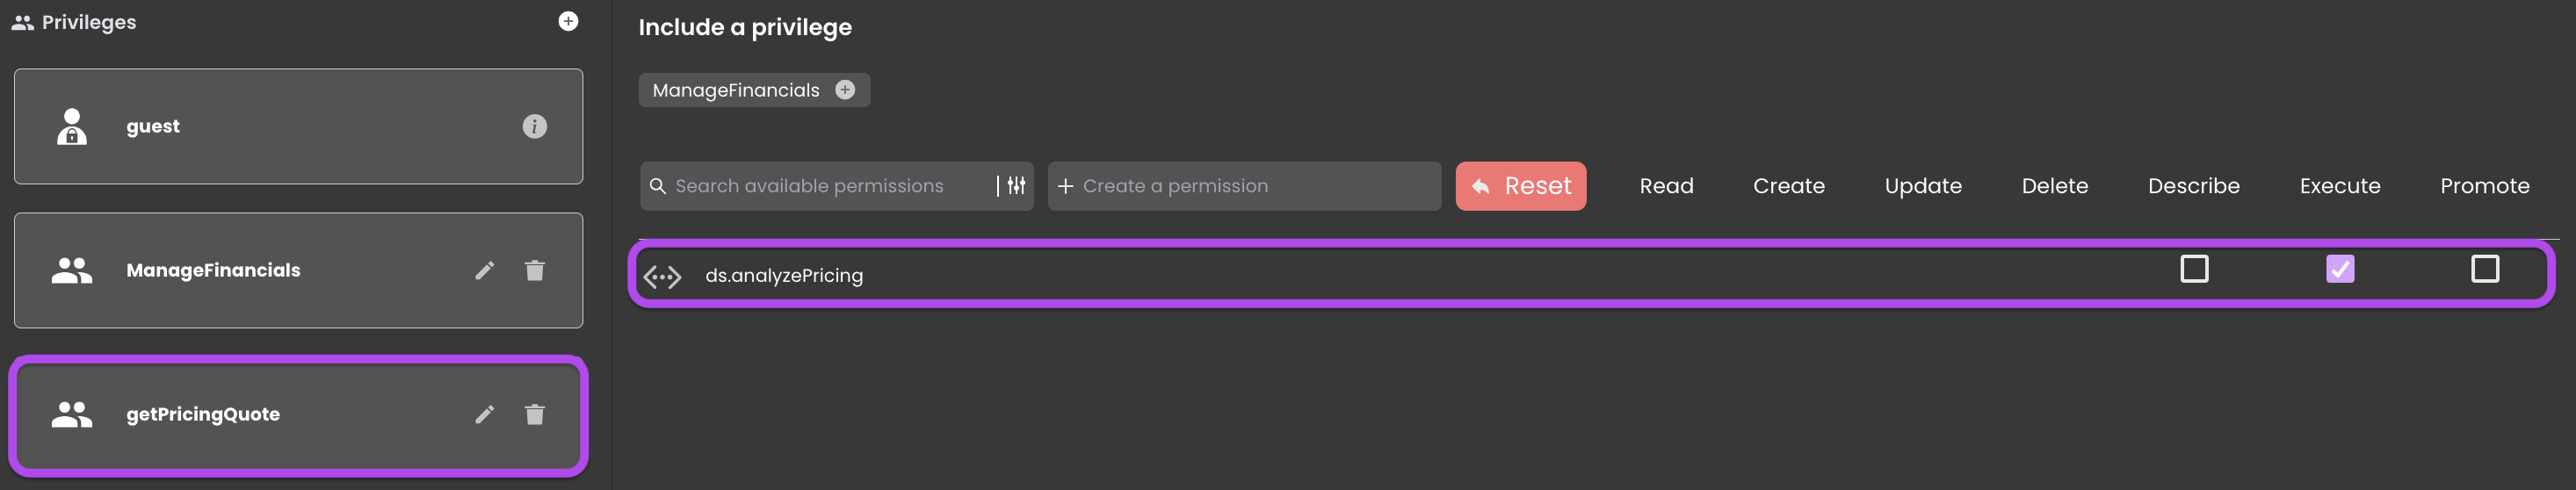Select the ds.analyzePricing permission row

point(1592,274)
